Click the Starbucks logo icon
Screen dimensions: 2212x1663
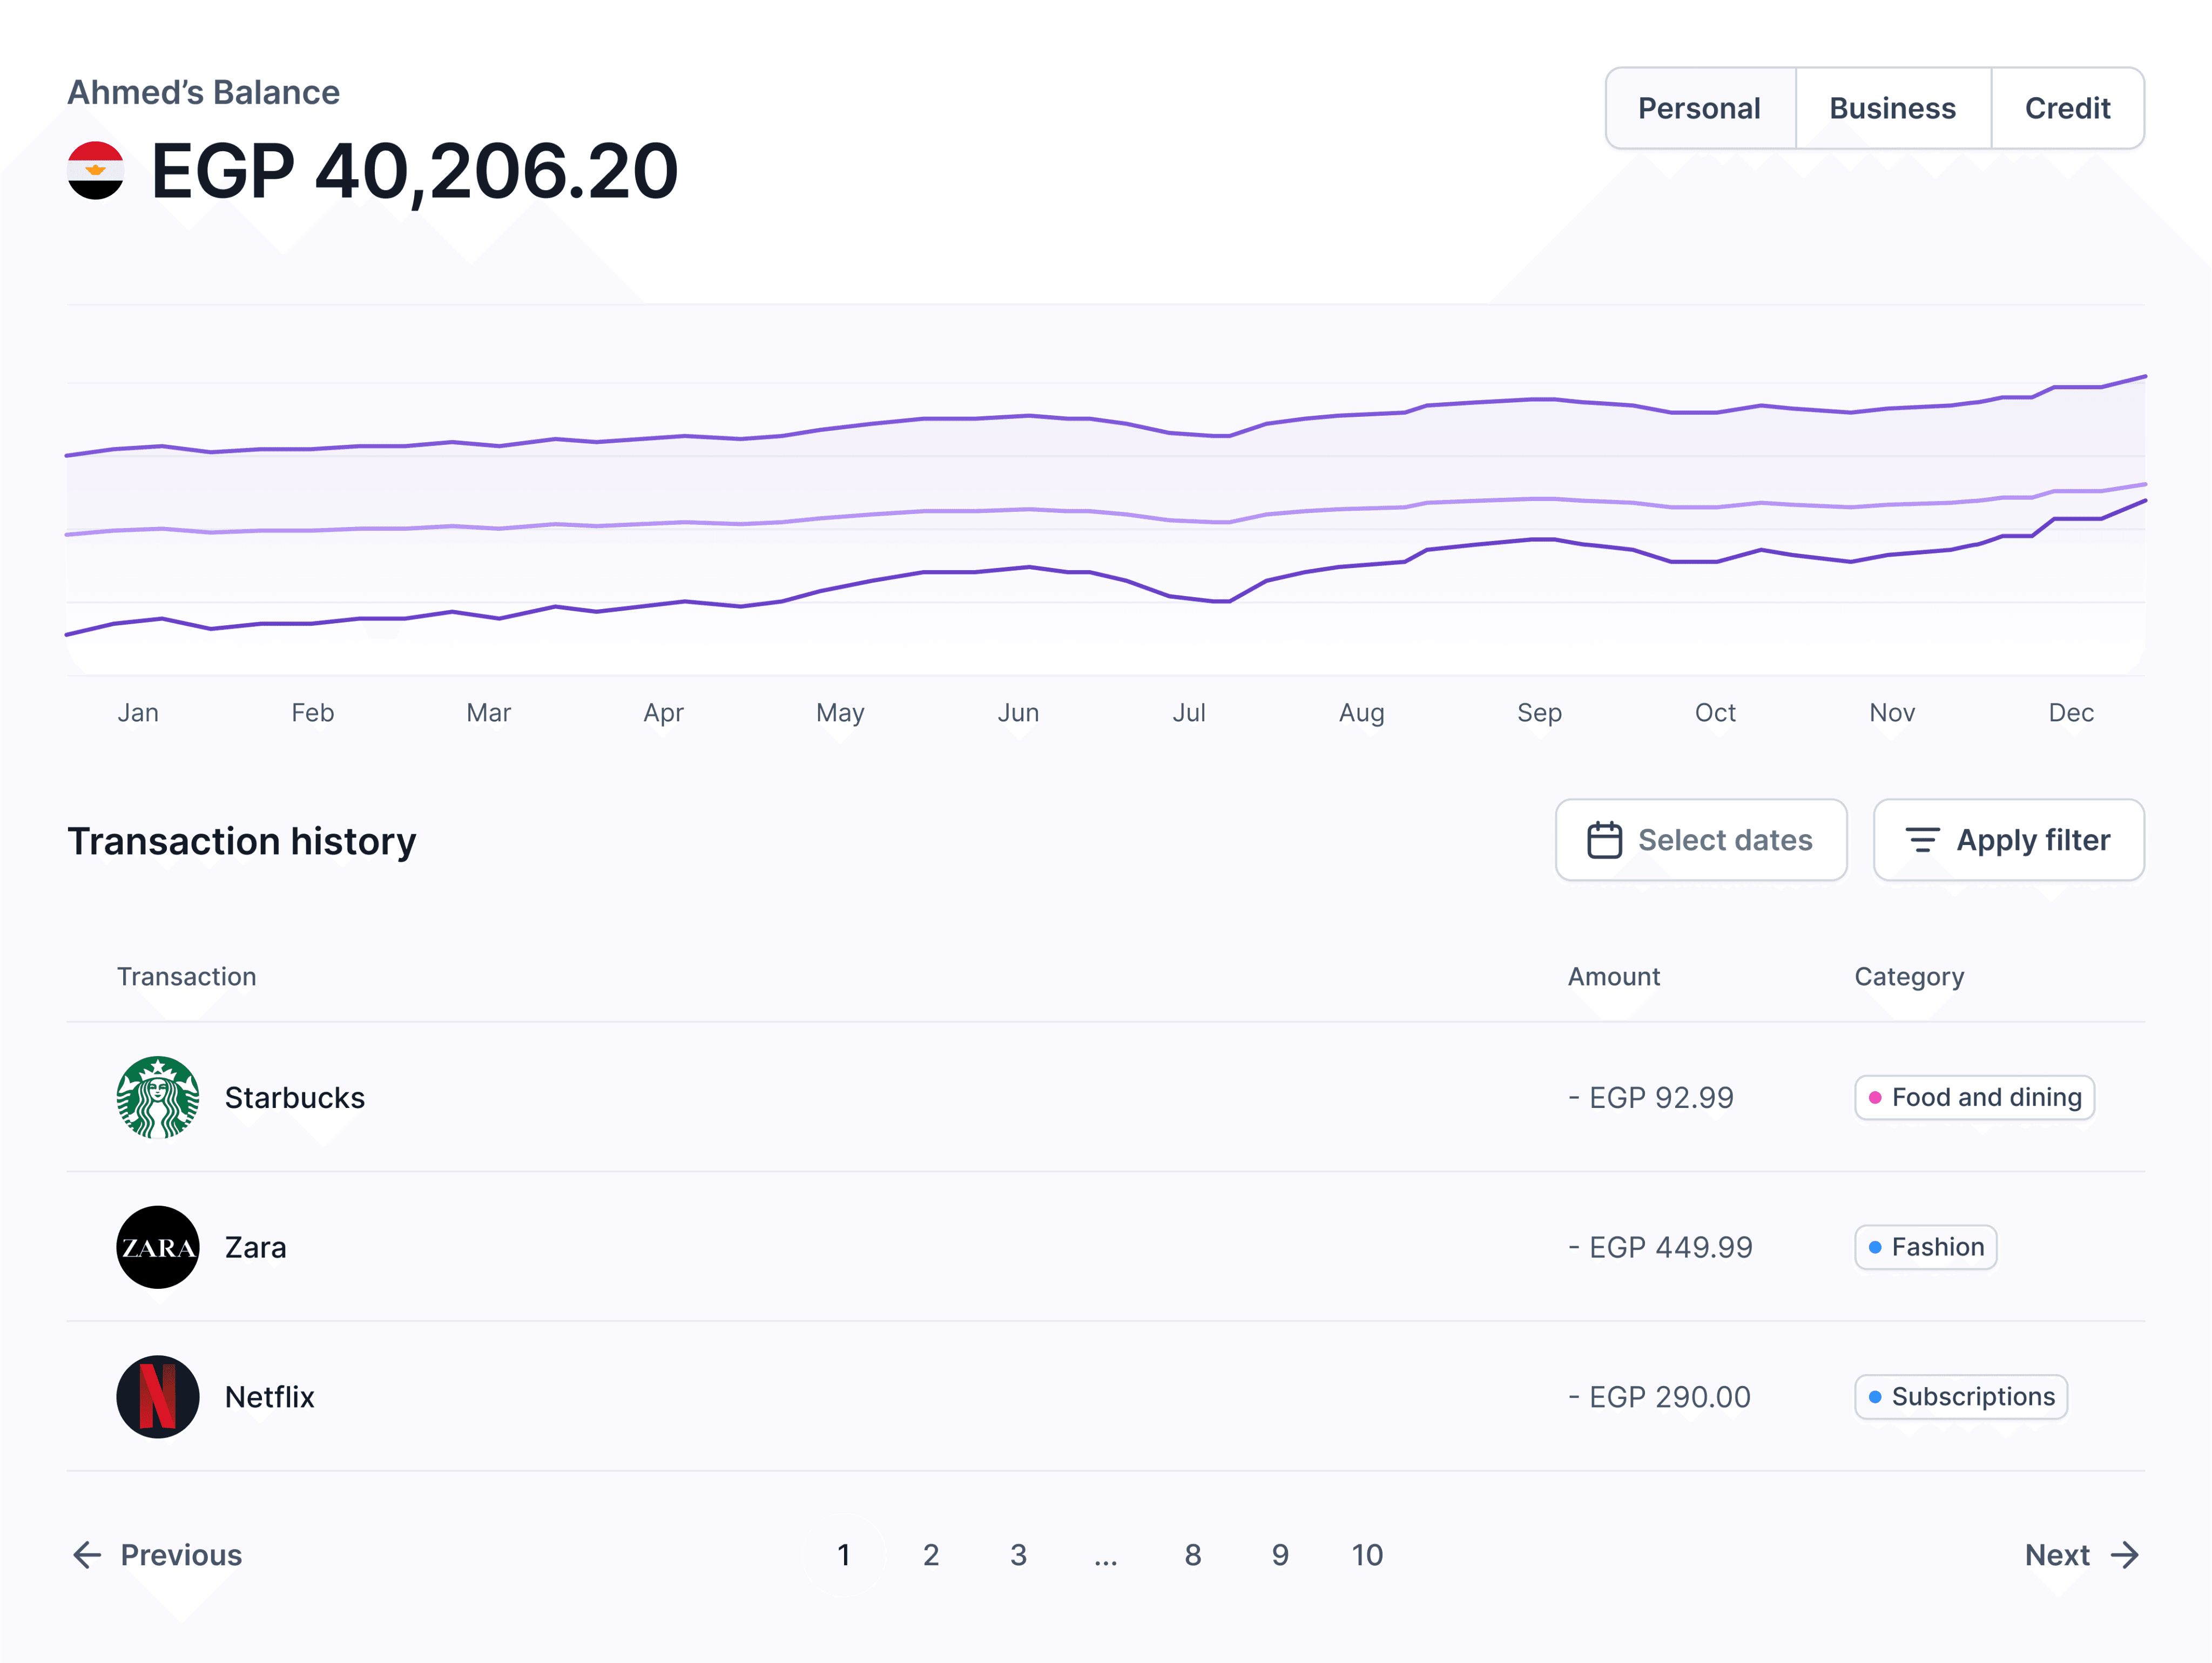(x=158, y=1097)
